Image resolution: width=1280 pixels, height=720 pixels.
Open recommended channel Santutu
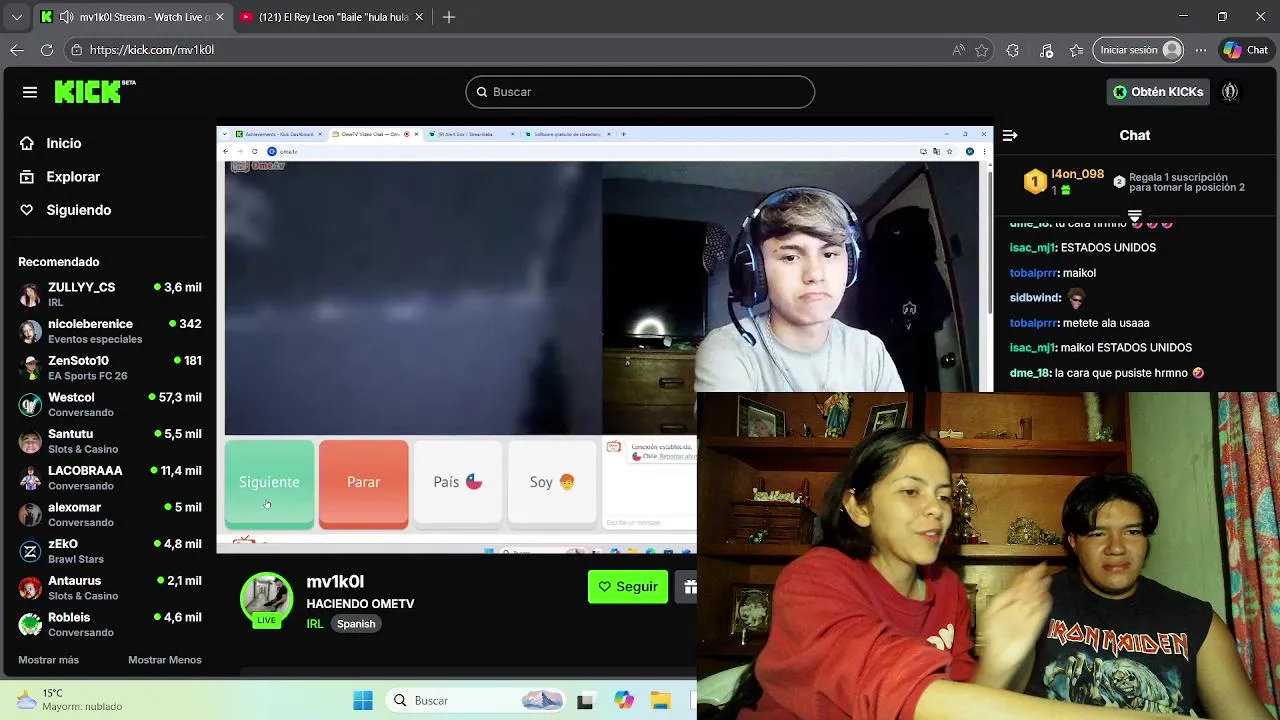pos(110,441)
